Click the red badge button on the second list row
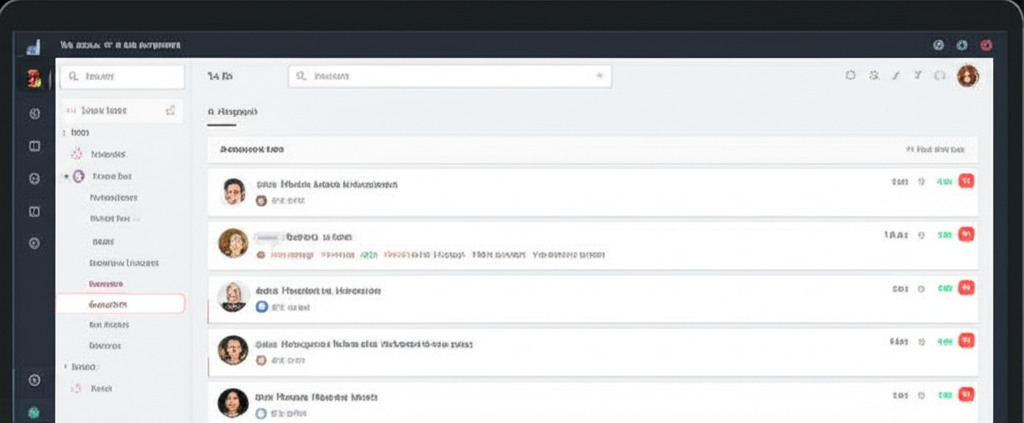This screenshot has height=423, width=1024. (x=966, y=234)
